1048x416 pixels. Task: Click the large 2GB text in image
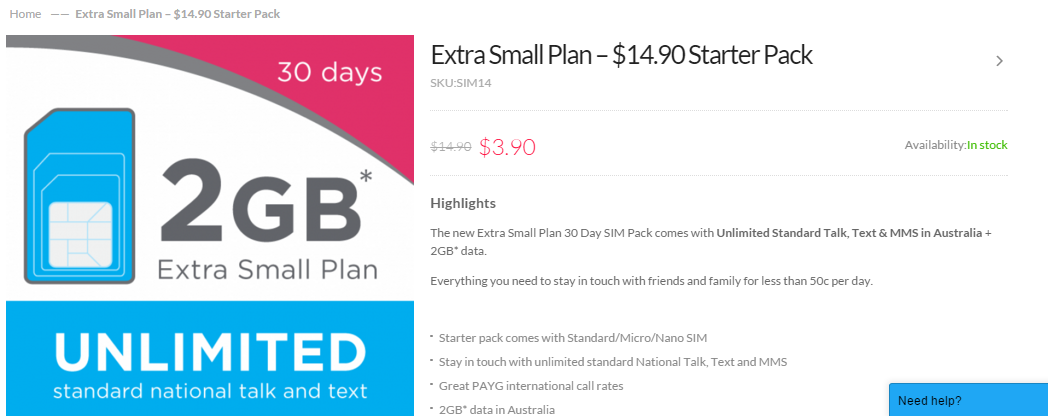(x=258, y=201)
